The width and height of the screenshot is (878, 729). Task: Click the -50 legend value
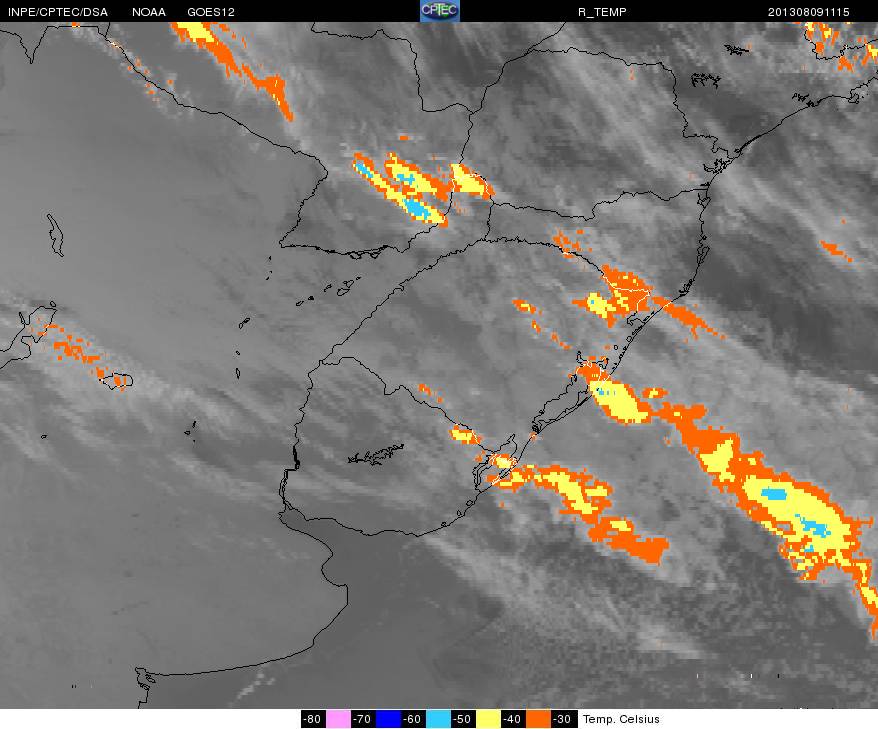463,719
